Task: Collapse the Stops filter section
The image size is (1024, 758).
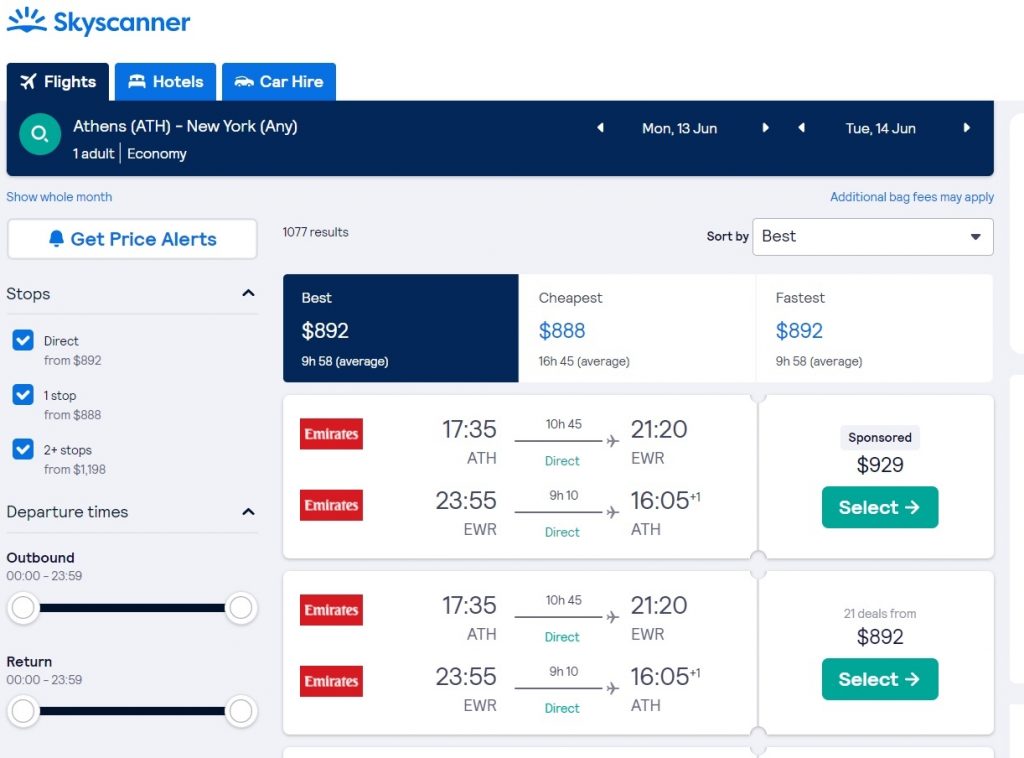Action: (248, 293)
